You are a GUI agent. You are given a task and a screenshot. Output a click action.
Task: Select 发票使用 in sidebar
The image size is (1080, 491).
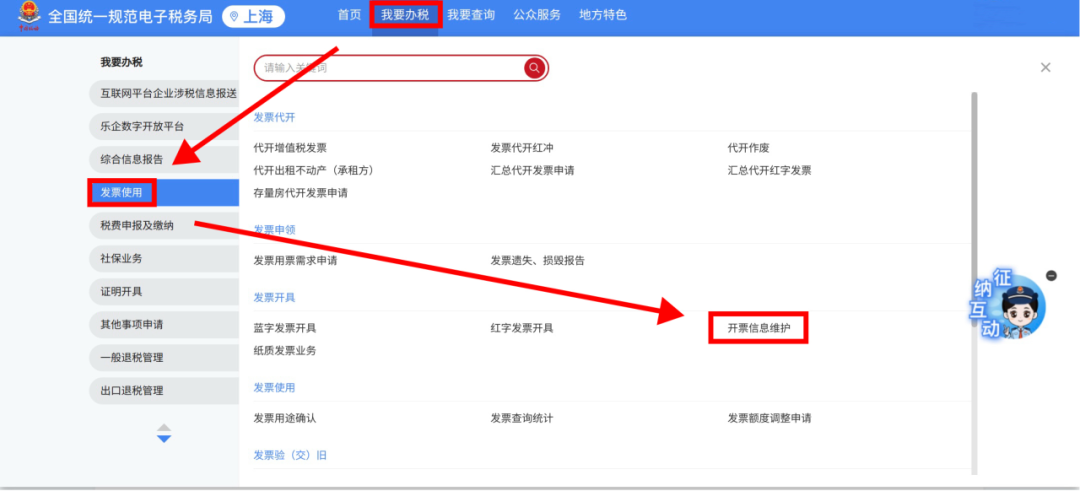click(x=164, y=192)
